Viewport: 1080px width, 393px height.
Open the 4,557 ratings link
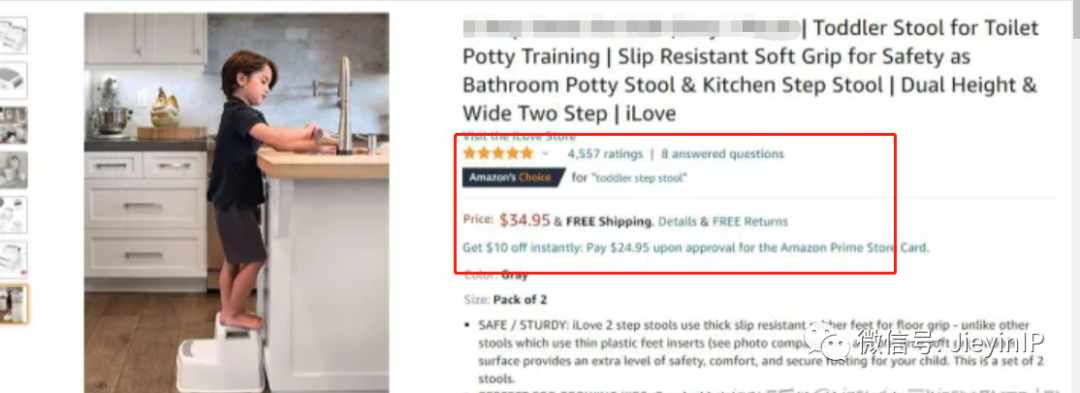click(x=605, y=154)
